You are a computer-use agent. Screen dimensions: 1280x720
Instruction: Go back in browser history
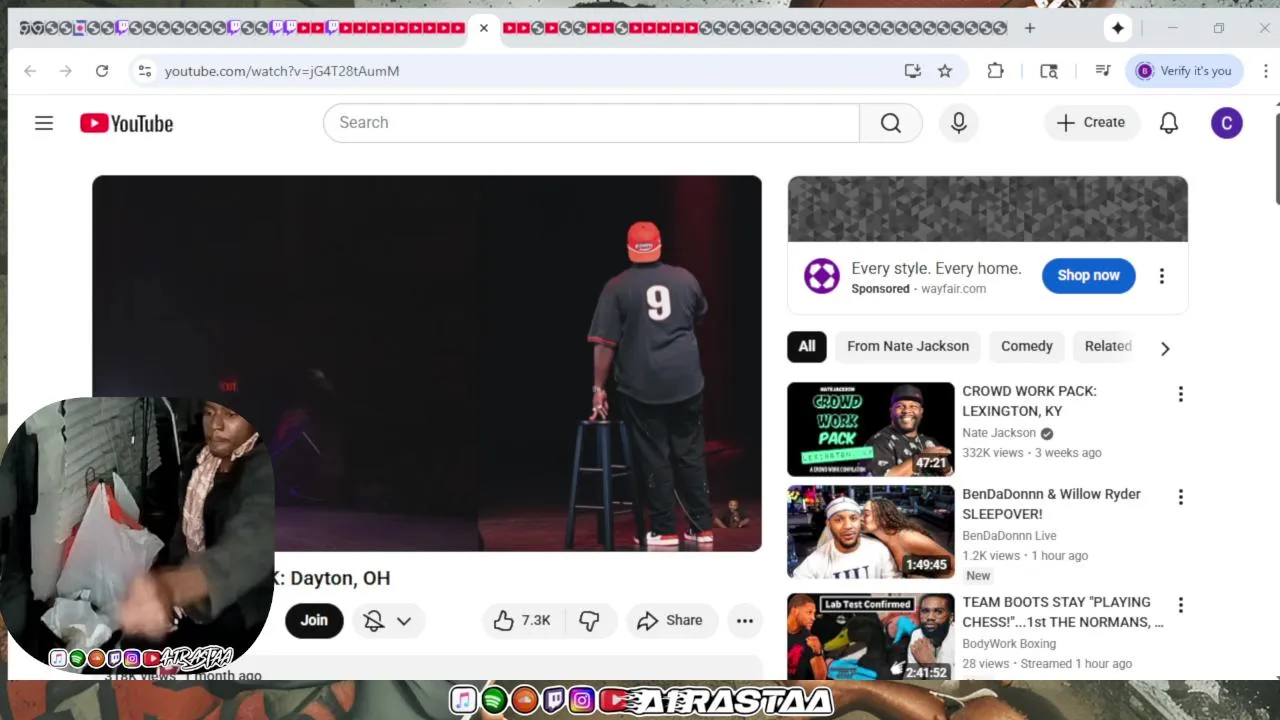[x=30, y=71]
